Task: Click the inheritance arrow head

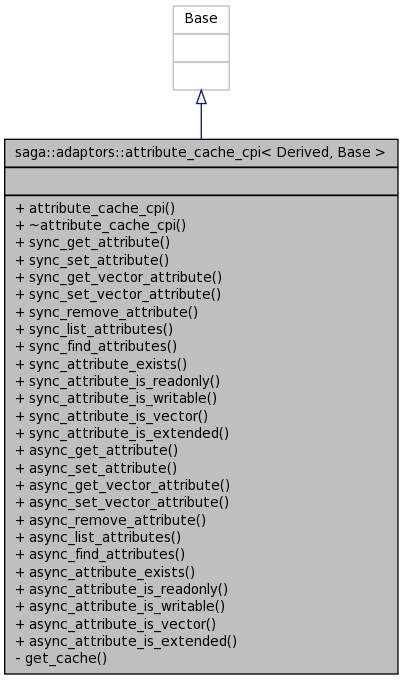Action: point(201,97)
